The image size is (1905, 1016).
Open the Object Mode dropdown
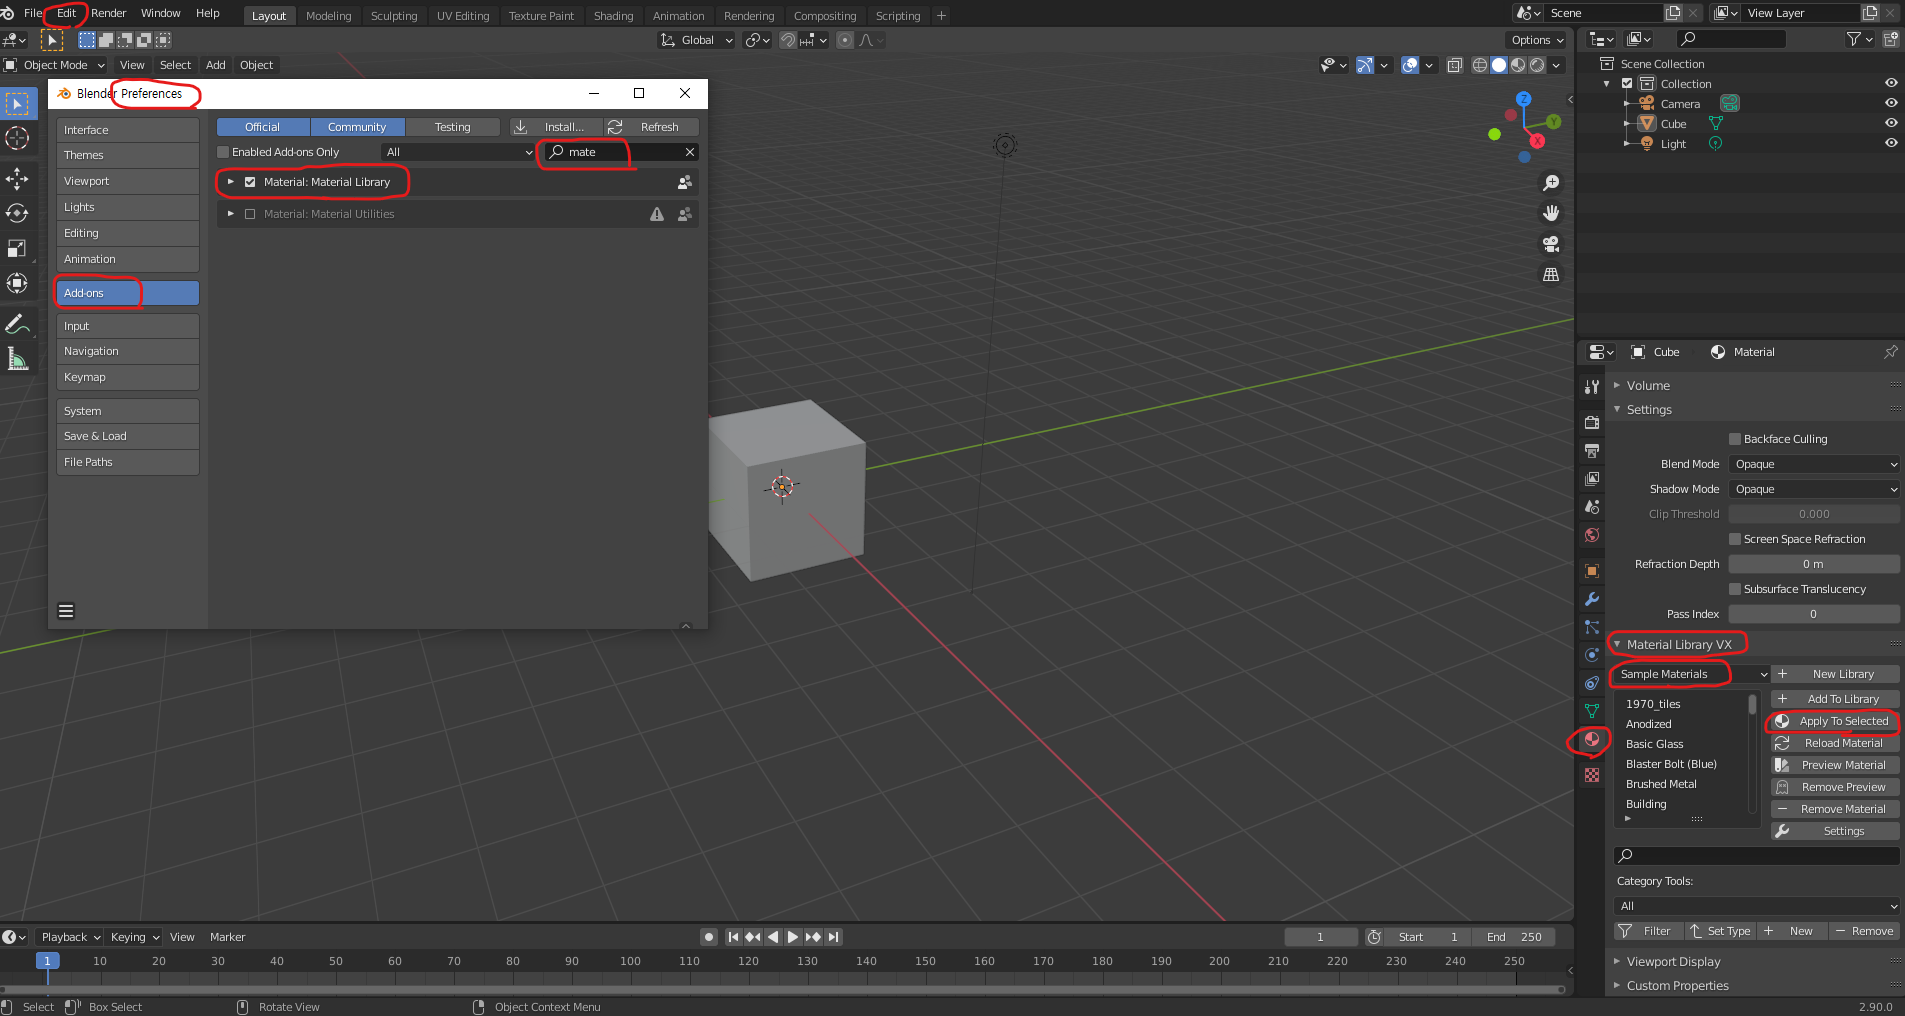tap(55, 65)
